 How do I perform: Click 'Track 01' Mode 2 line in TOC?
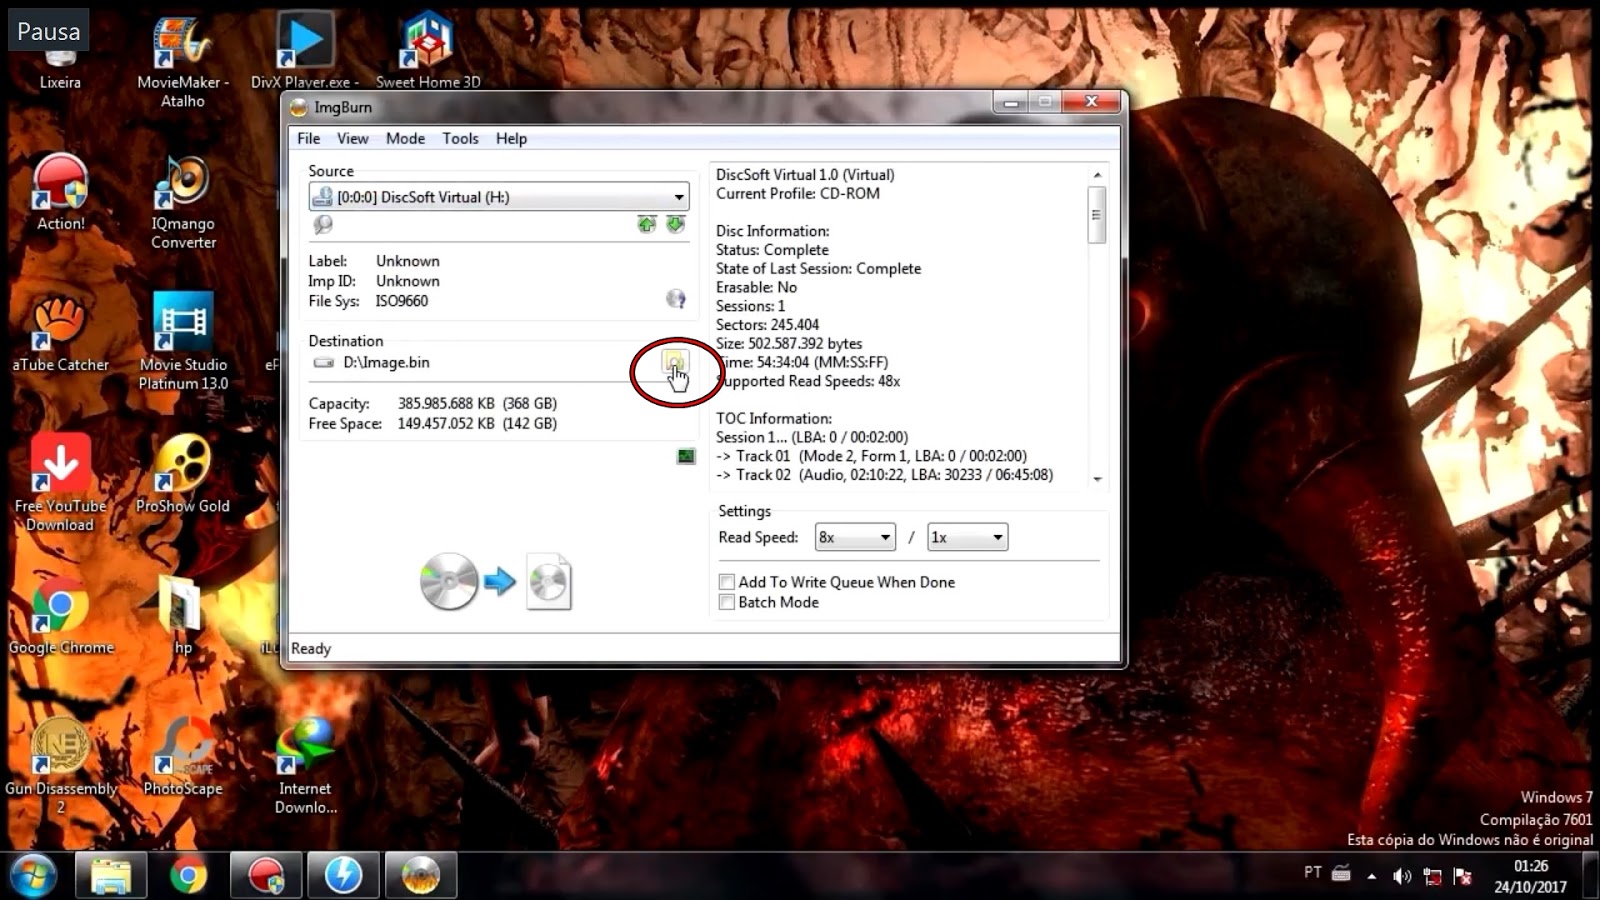pyautogui.click(x=871, y=456)
